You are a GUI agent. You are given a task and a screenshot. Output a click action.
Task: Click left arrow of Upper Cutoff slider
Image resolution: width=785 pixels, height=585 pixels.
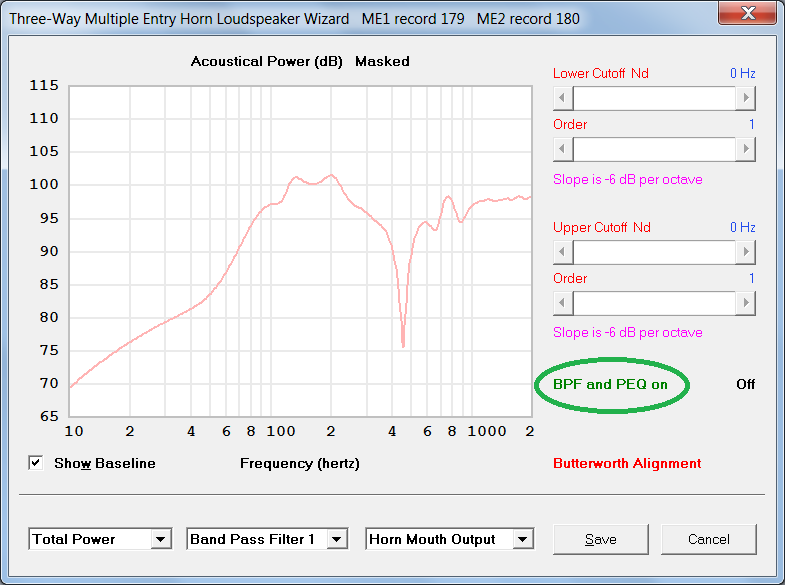coord(563,252)
